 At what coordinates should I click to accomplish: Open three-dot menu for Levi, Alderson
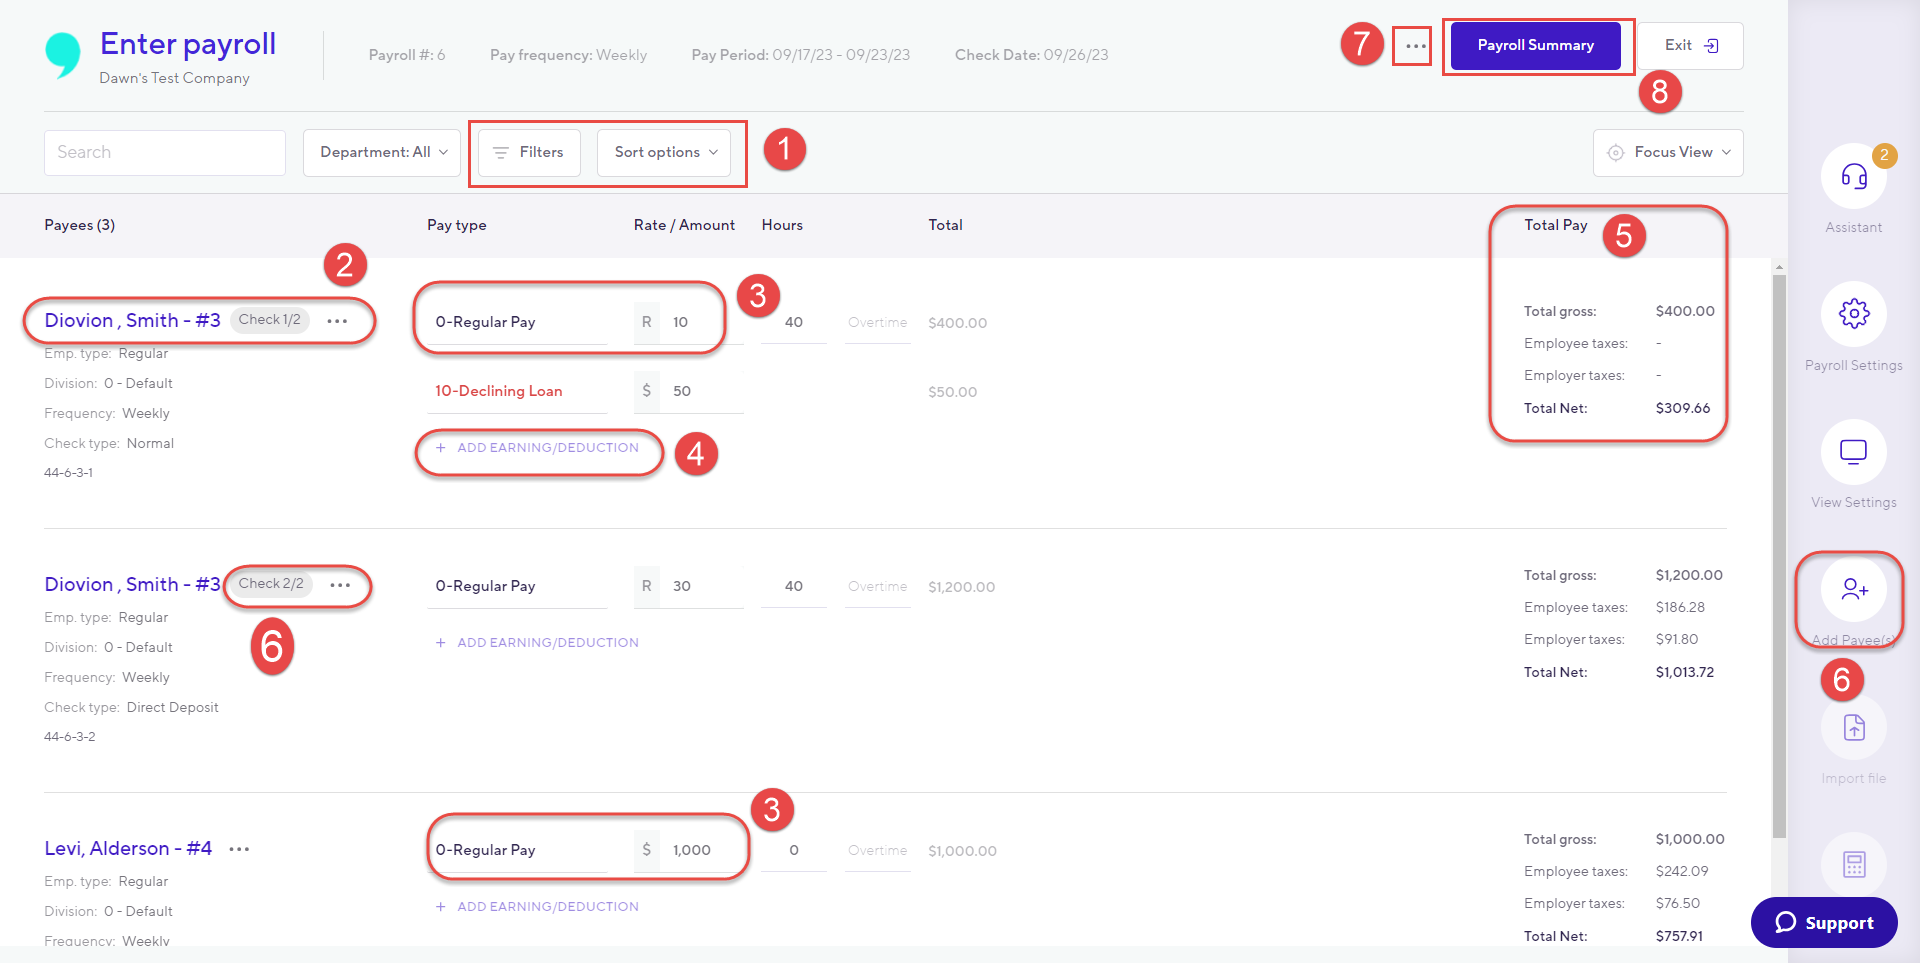click(239, 849)
